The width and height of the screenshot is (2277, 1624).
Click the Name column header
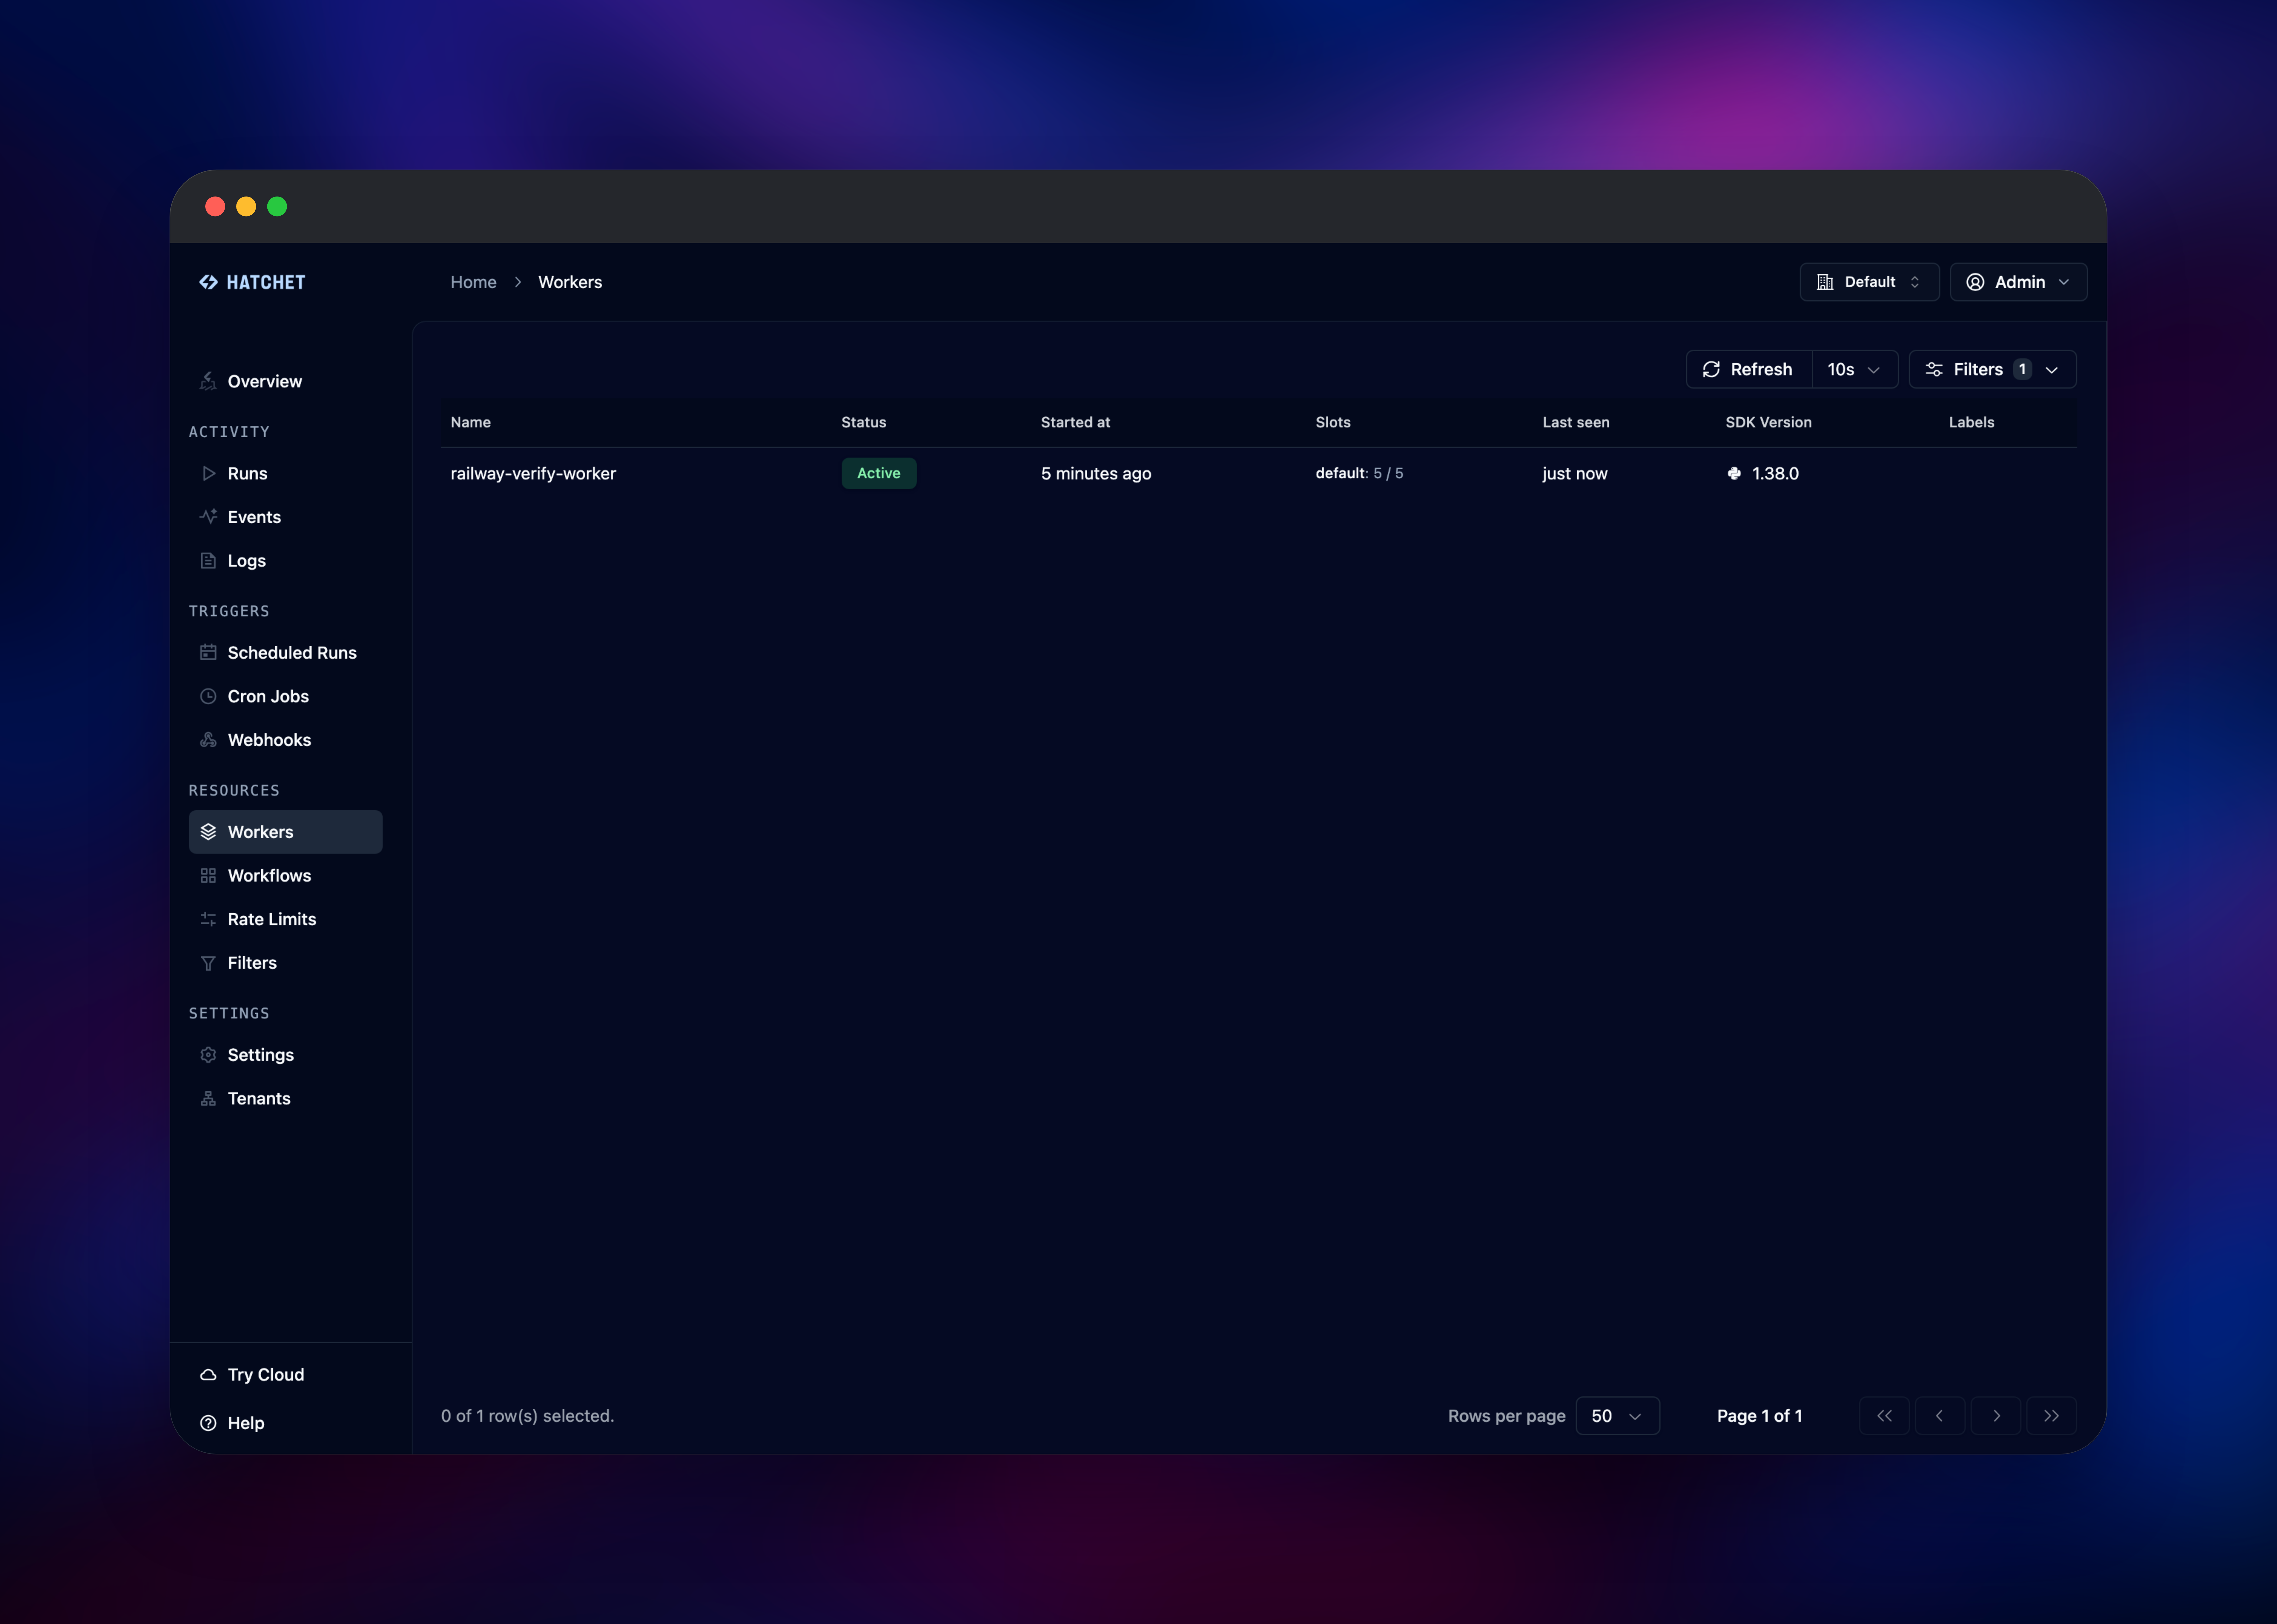pyautogui.click(x=471, y=423)
